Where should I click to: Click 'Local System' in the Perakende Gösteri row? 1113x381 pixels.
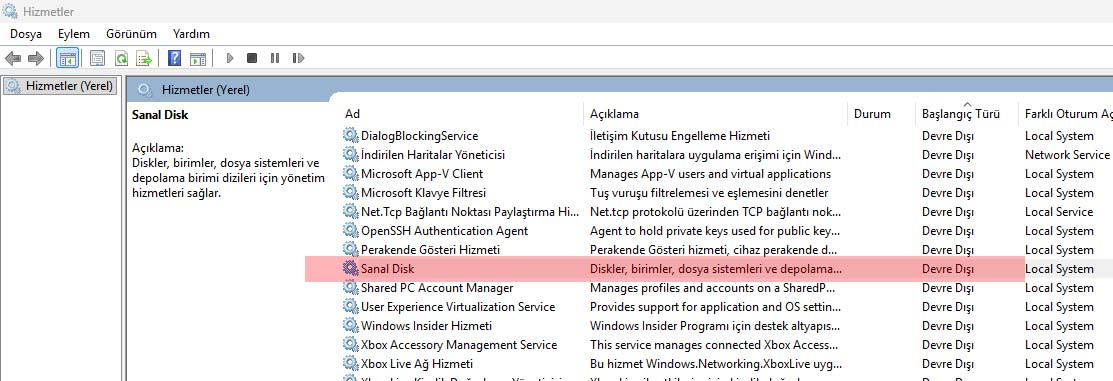(1059, 250)
